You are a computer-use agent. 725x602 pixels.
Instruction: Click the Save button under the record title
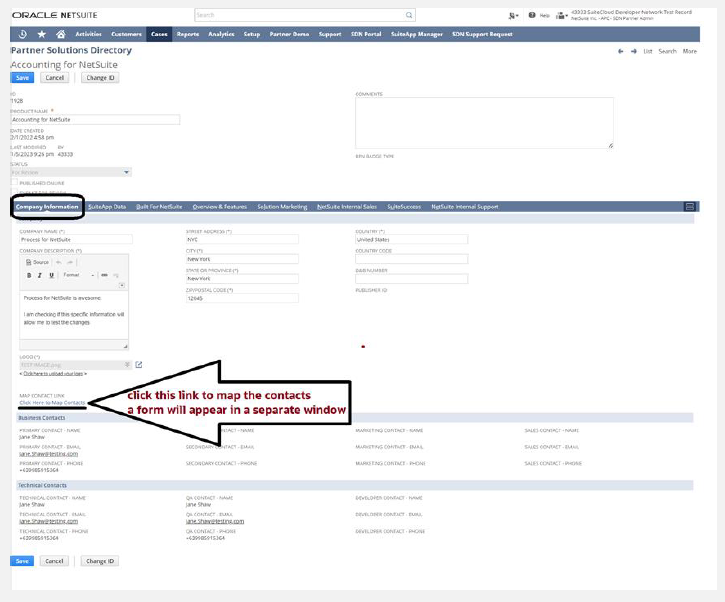(22, 78)
